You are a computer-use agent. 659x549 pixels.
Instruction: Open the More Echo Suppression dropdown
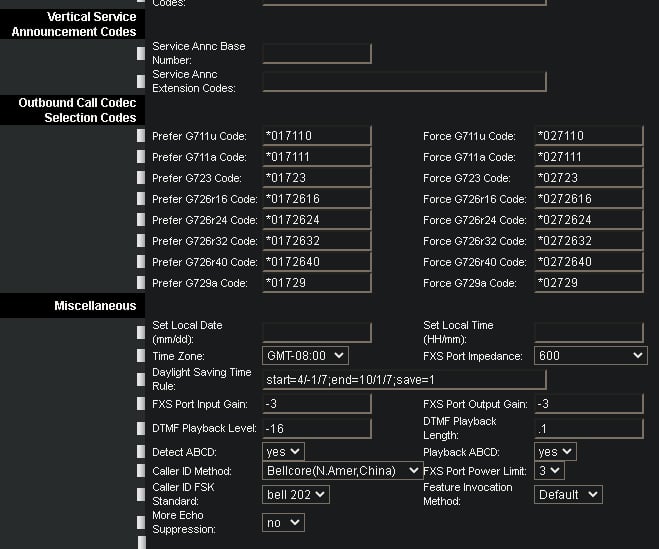point(283,522)
